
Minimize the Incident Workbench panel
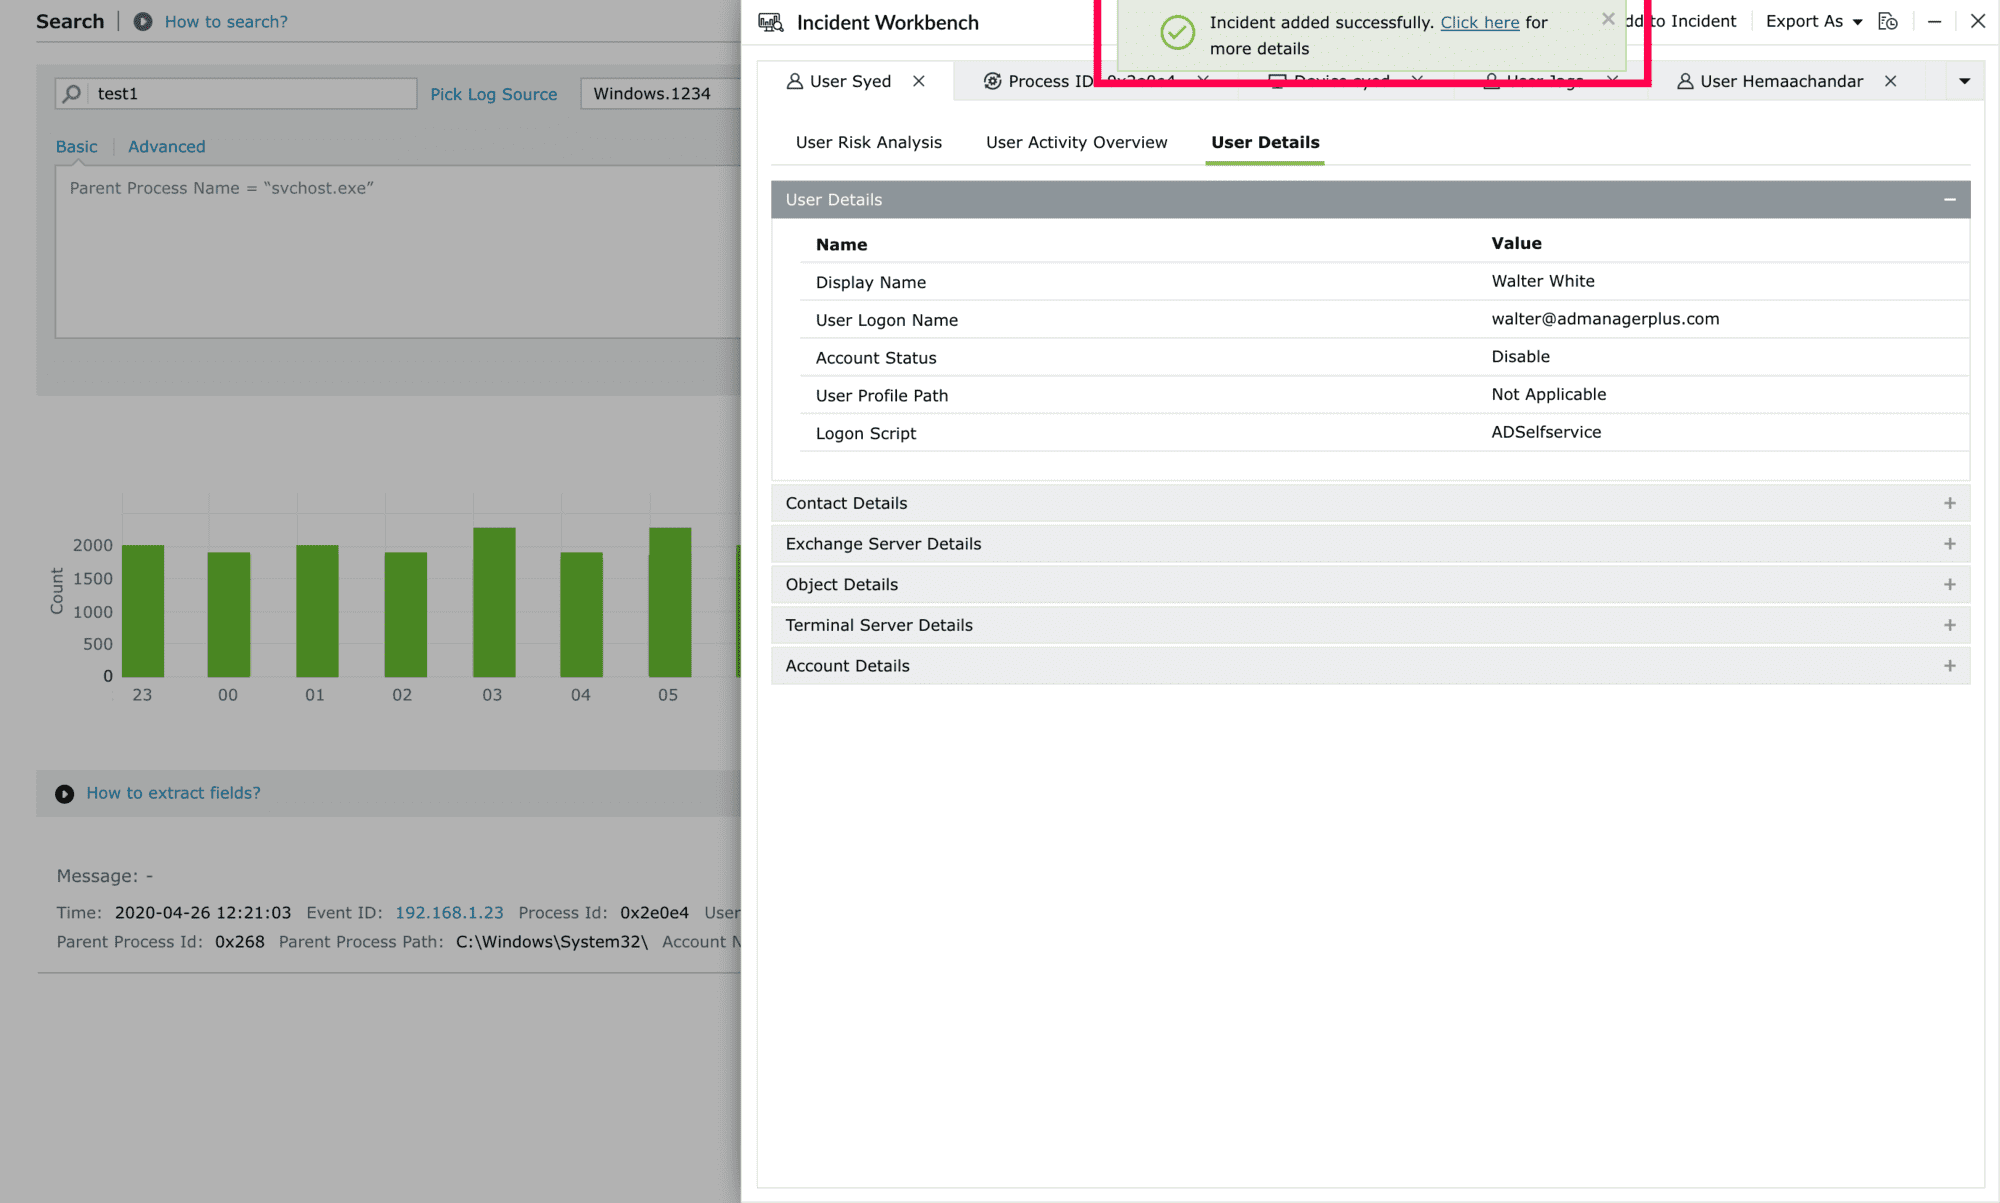[x=1934, y=21]
